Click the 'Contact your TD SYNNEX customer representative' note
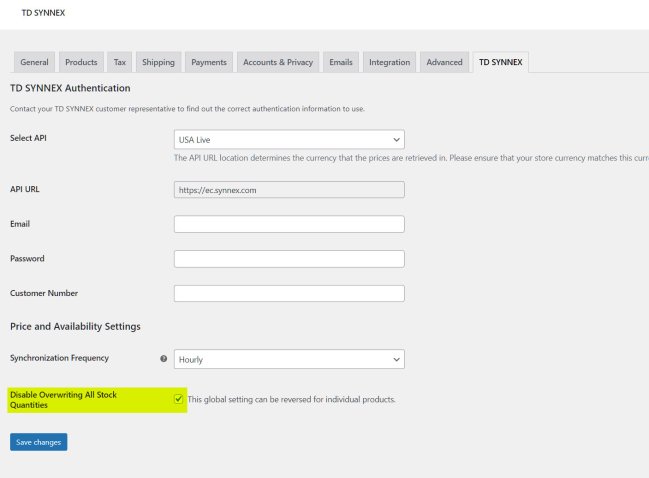This screenshot has width=649, height=478. (x=187, y=109)
